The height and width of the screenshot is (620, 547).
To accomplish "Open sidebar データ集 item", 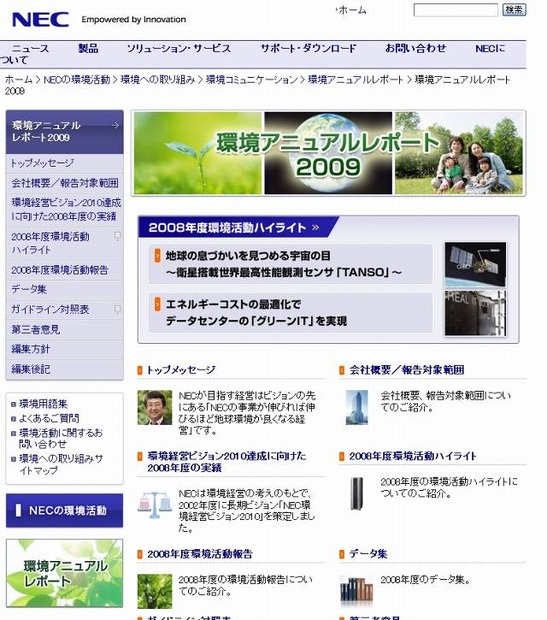I will pos(64,289).
